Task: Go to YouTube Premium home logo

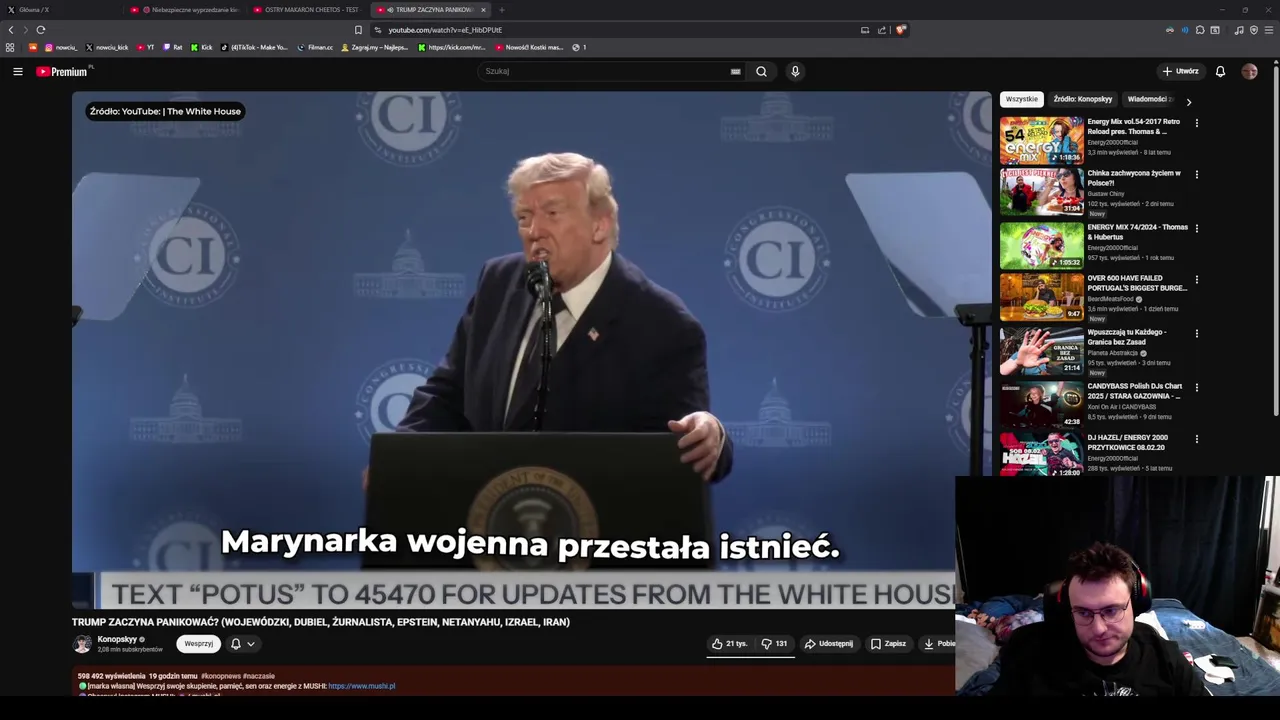Action: point(64,71)
